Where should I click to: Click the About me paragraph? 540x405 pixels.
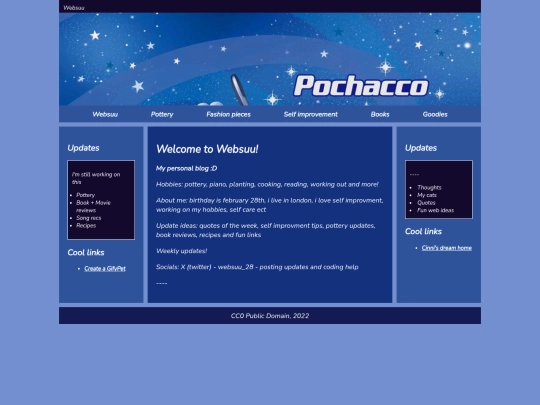pyautogui.click(x=269, y=205)
